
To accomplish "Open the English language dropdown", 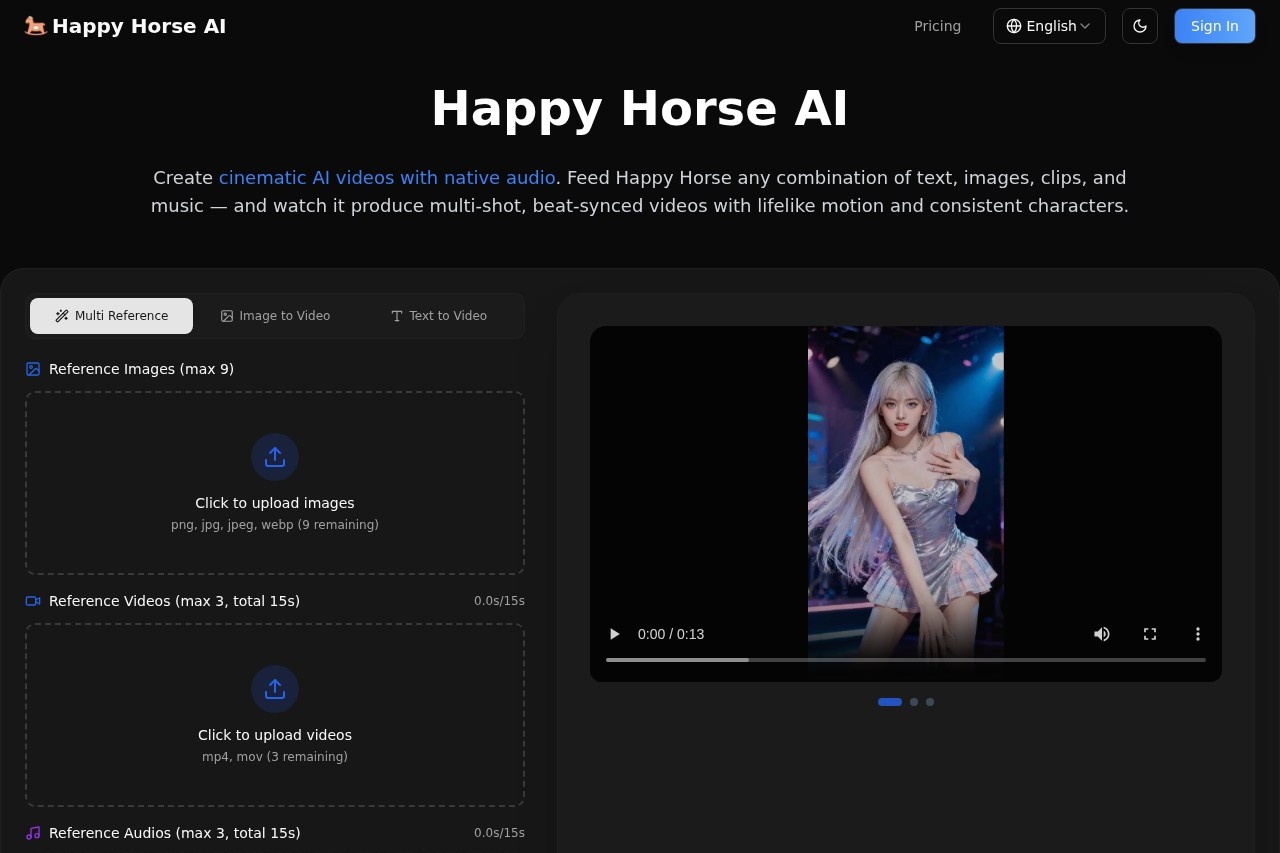I will (1049, 26).
